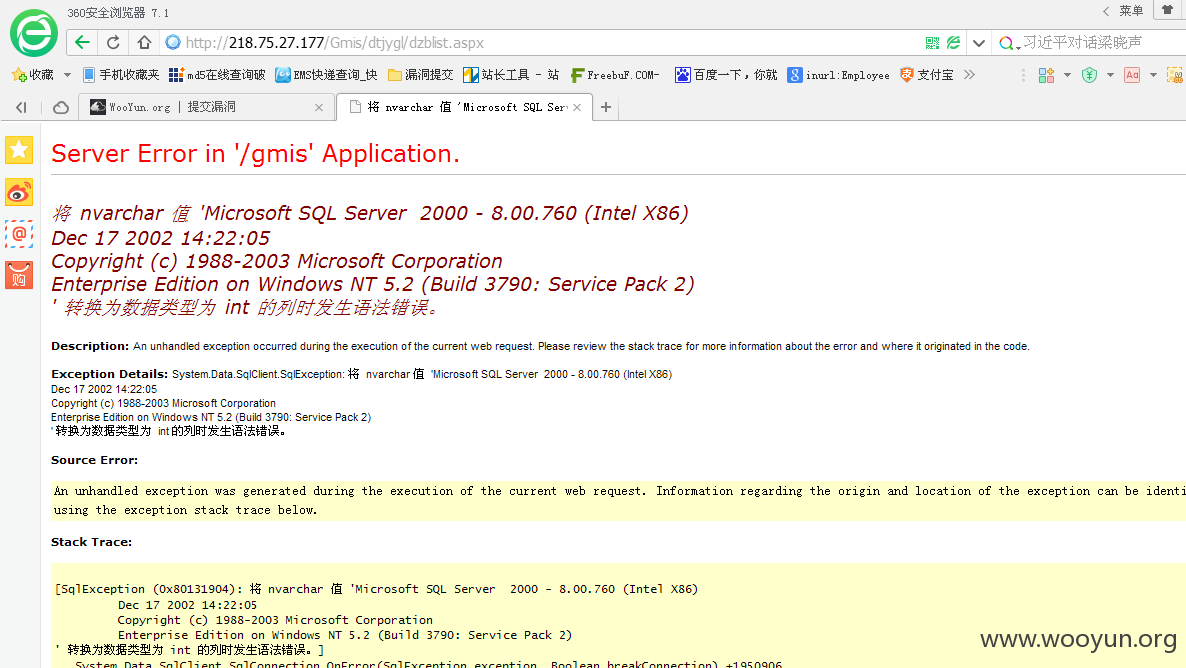Open 站长工具 bookmark
Viewport: 1186px width, 668px height.
511,75
